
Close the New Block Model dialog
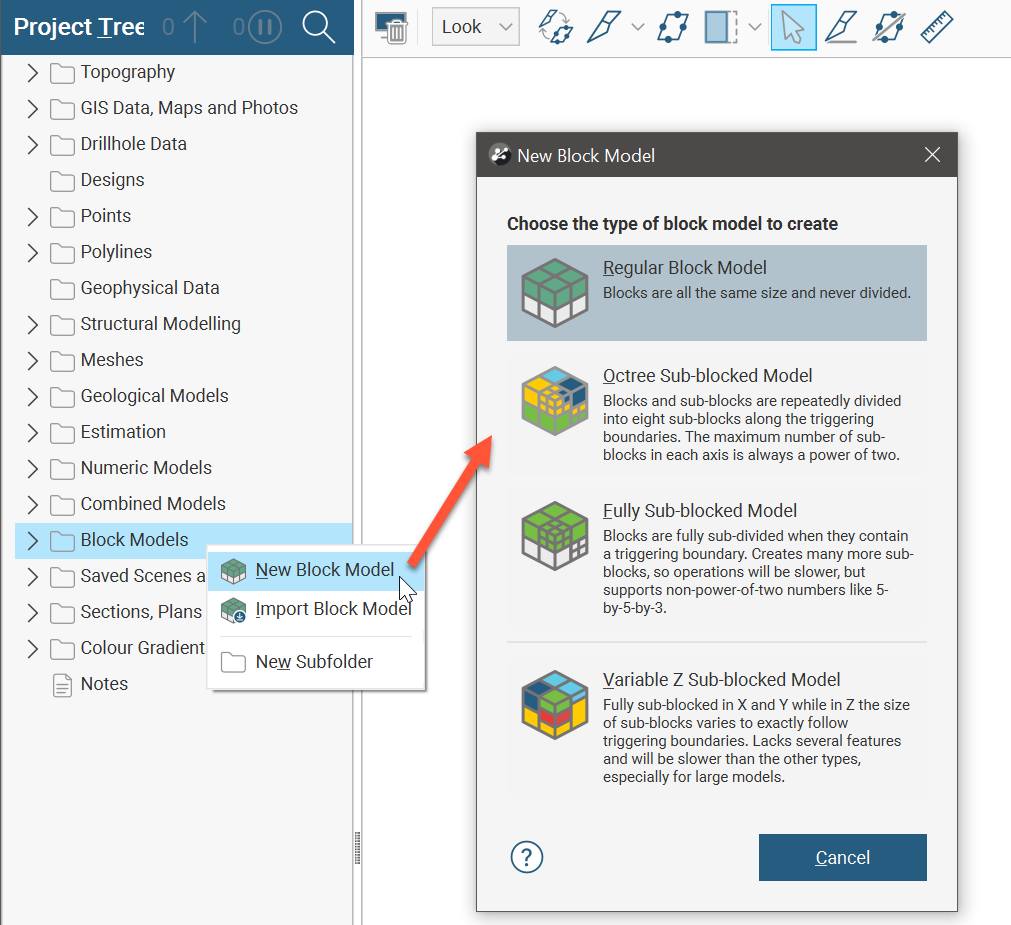[932, 155]
